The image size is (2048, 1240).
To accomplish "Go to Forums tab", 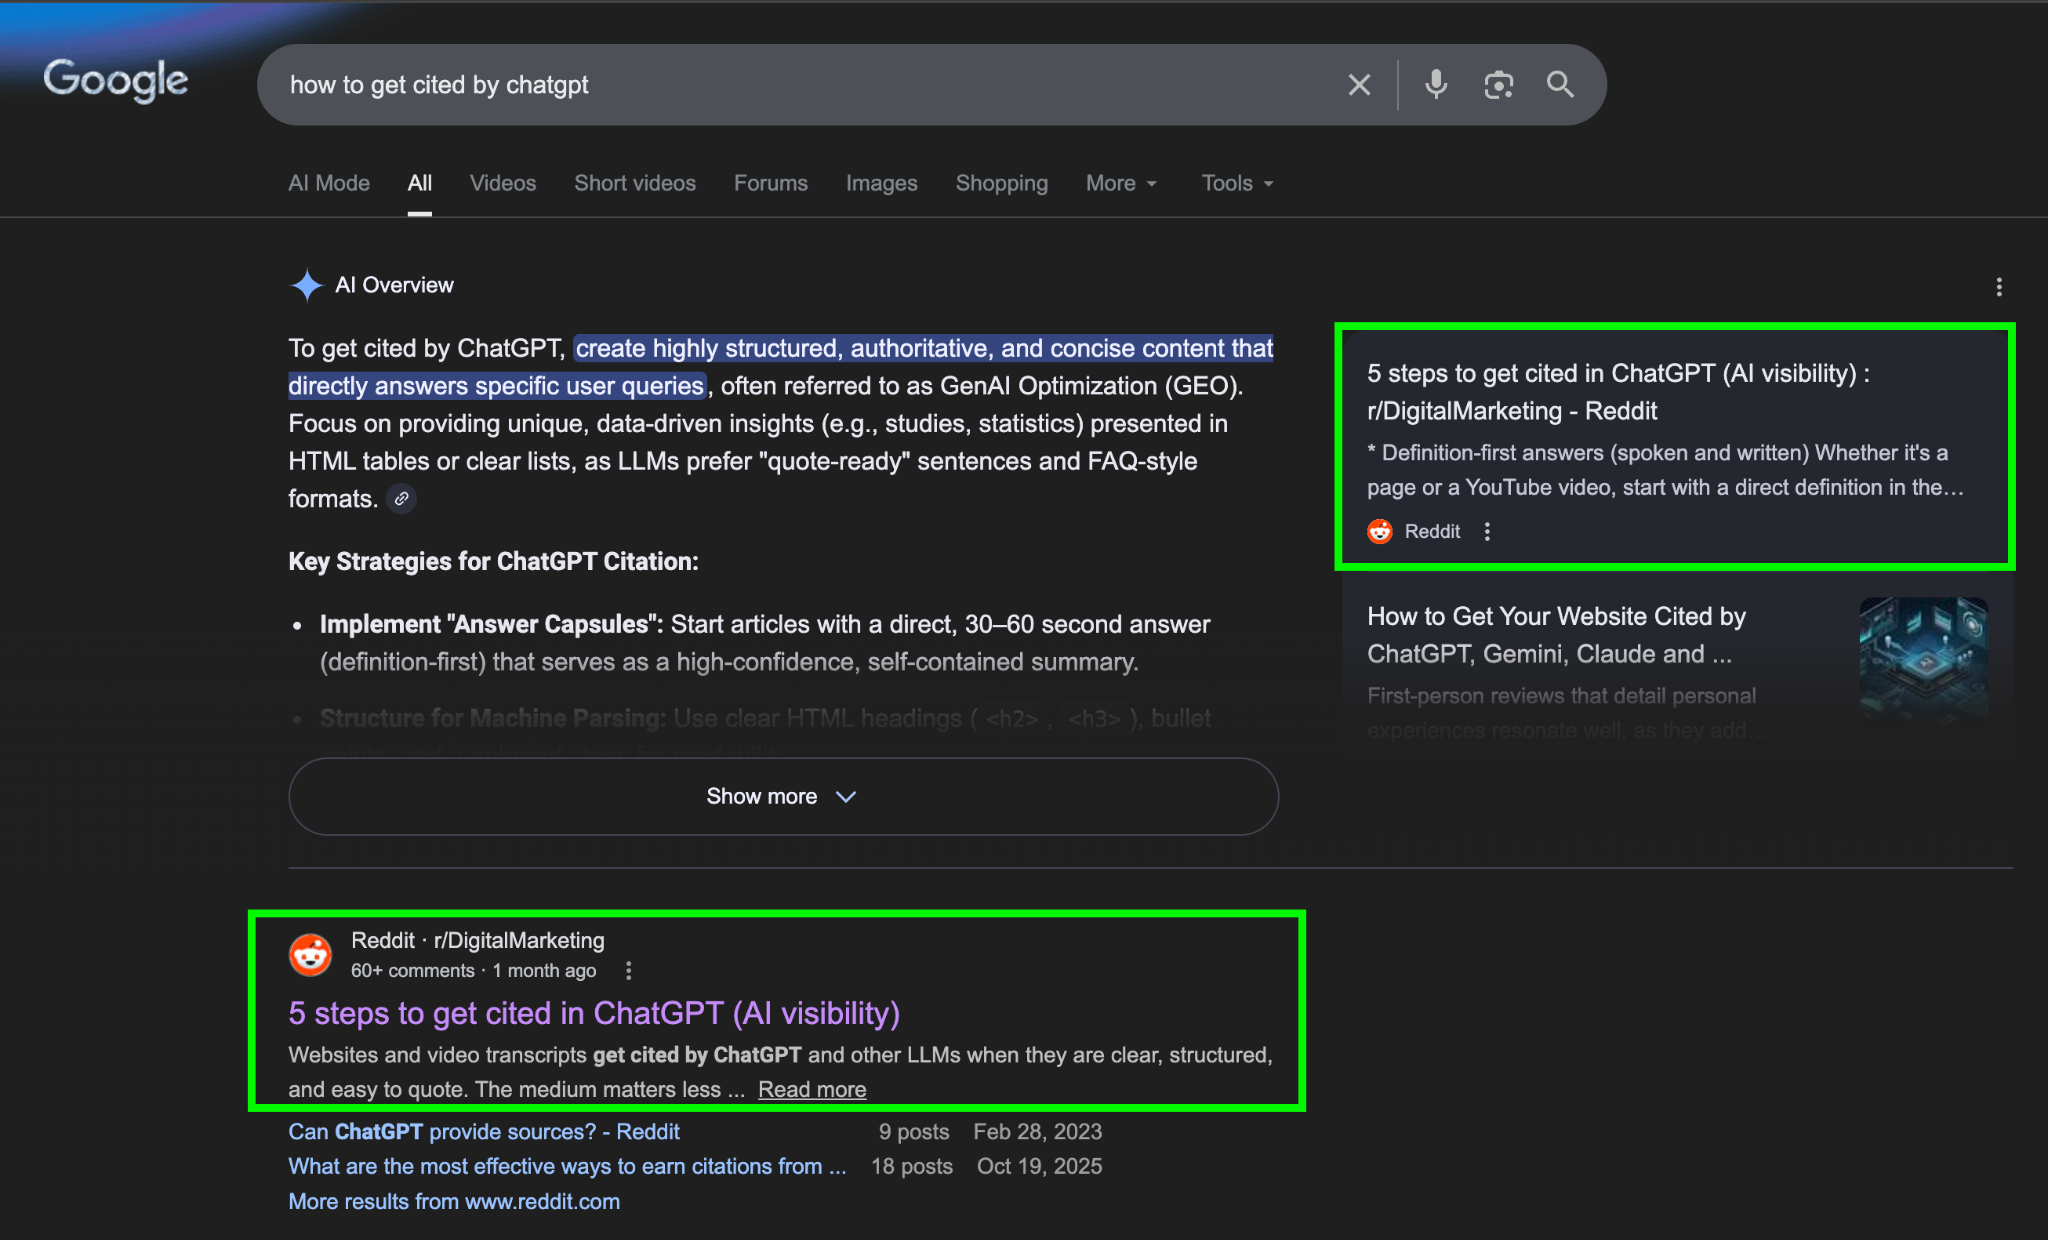I will click(x=771, y=183).
